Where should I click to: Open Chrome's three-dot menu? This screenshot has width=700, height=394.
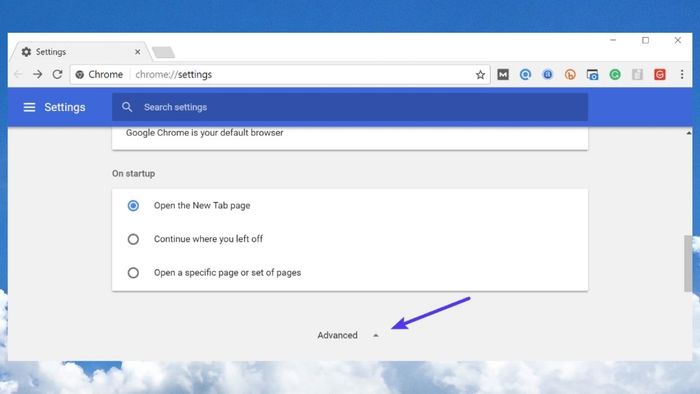click(682, 75)
